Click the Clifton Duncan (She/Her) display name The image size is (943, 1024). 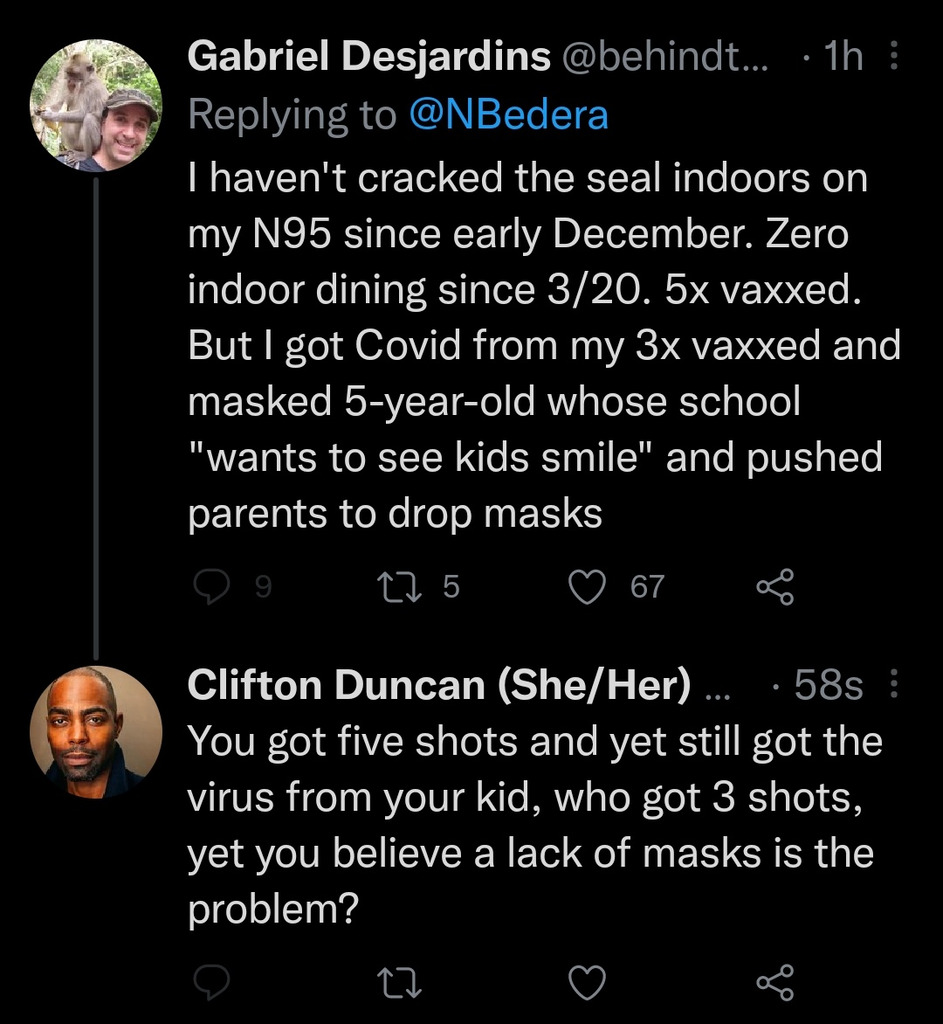click(x=440, y=685)
